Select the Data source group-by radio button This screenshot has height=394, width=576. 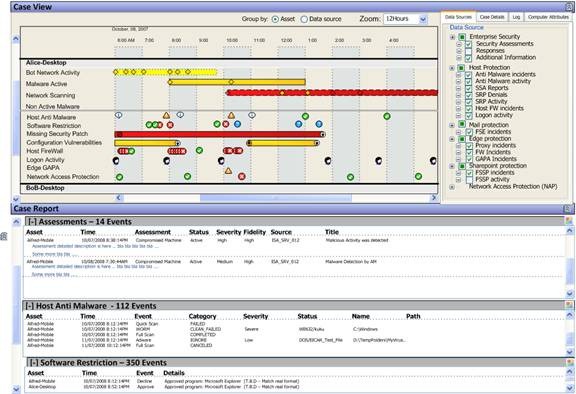tap(304, 19)
